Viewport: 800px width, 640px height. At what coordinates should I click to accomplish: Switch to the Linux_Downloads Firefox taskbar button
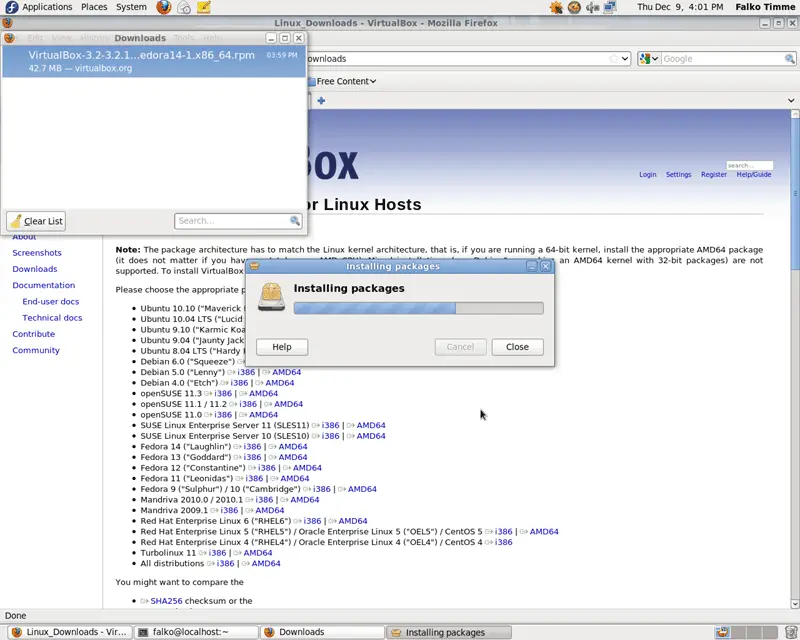[70, 632]
